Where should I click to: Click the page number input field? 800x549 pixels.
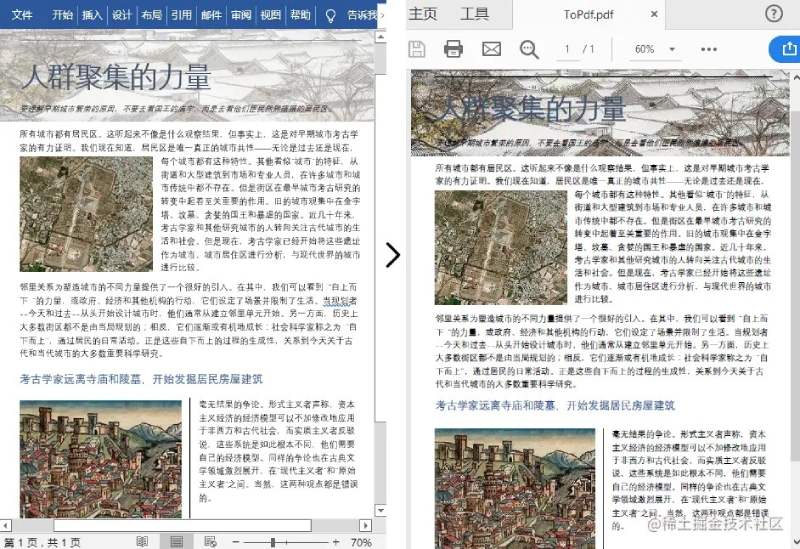(x=567, y=49)
